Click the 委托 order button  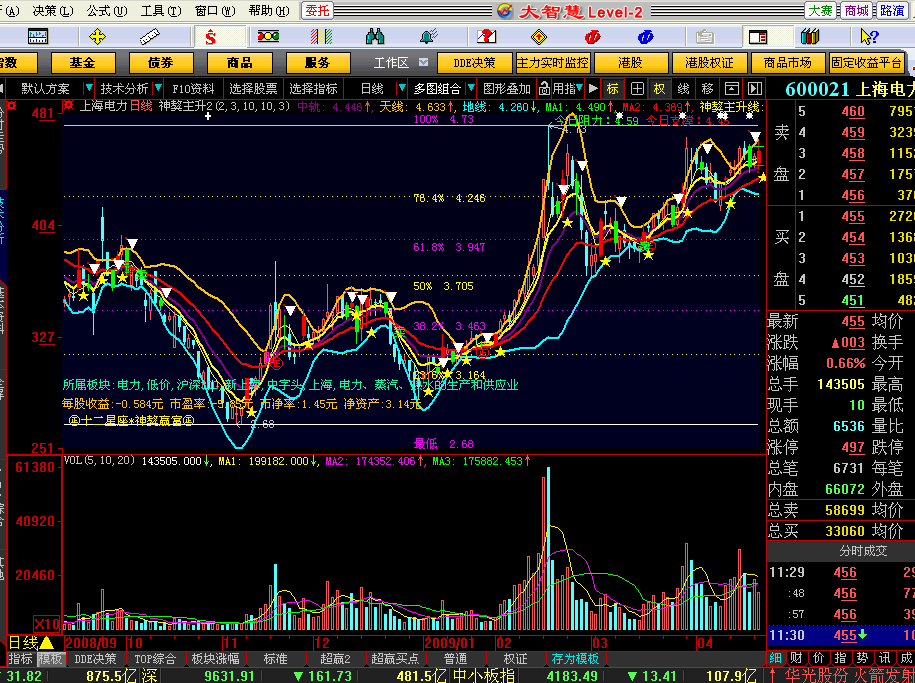pos(317,11)
